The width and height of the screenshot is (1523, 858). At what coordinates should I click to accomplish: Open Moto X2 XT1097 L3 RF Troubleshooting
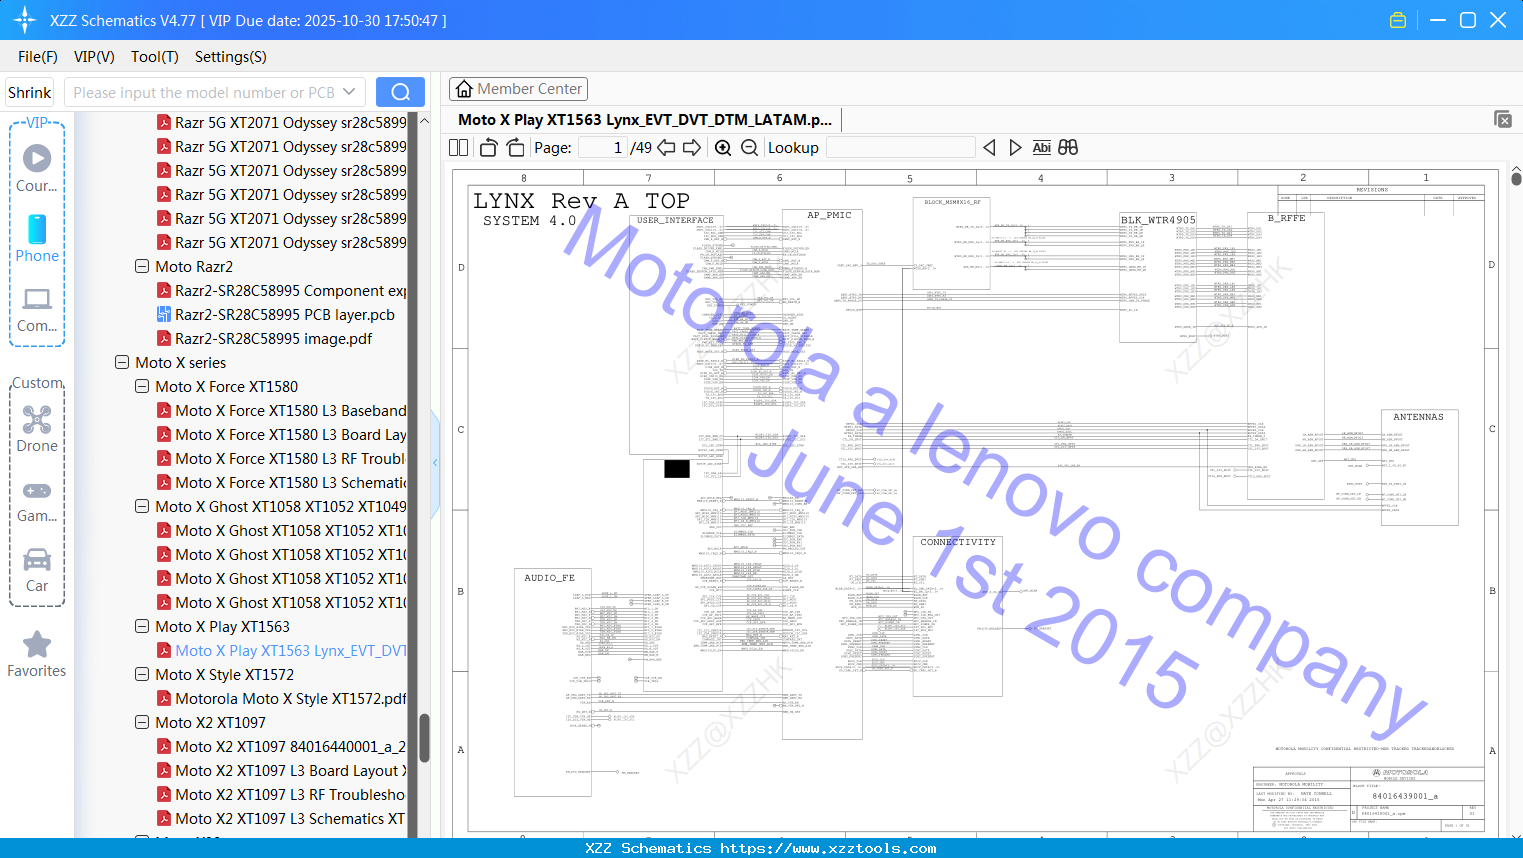[x=282, y=794]
